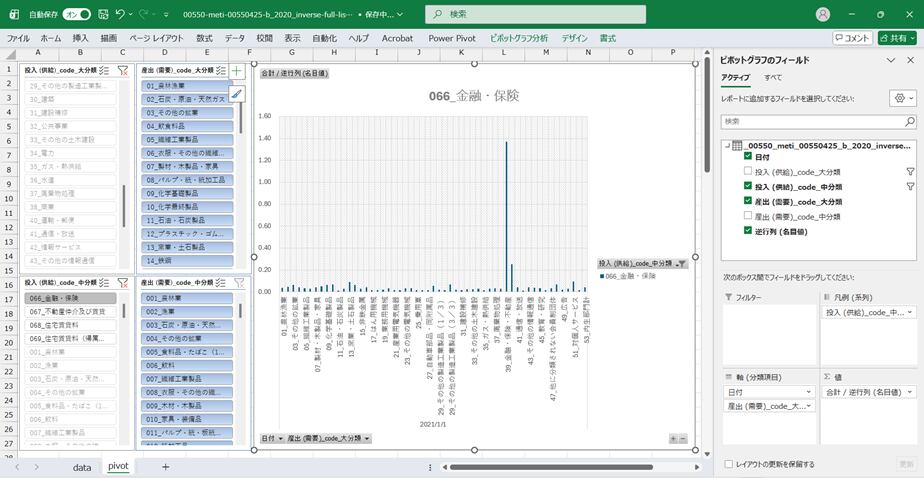Open the ピボットグラフ分析 tab
Screen dimensions: 924x478
tap(519, 38)
